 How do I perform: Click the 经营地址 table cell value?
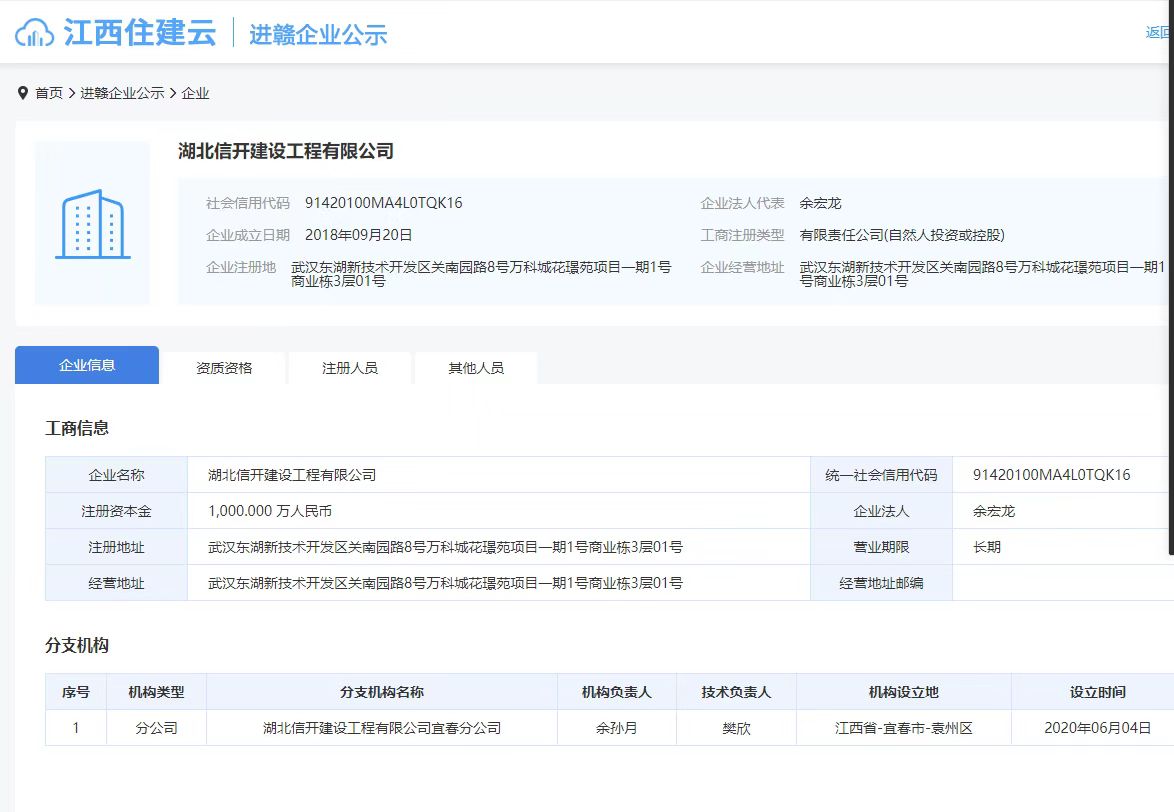[445, 583]
